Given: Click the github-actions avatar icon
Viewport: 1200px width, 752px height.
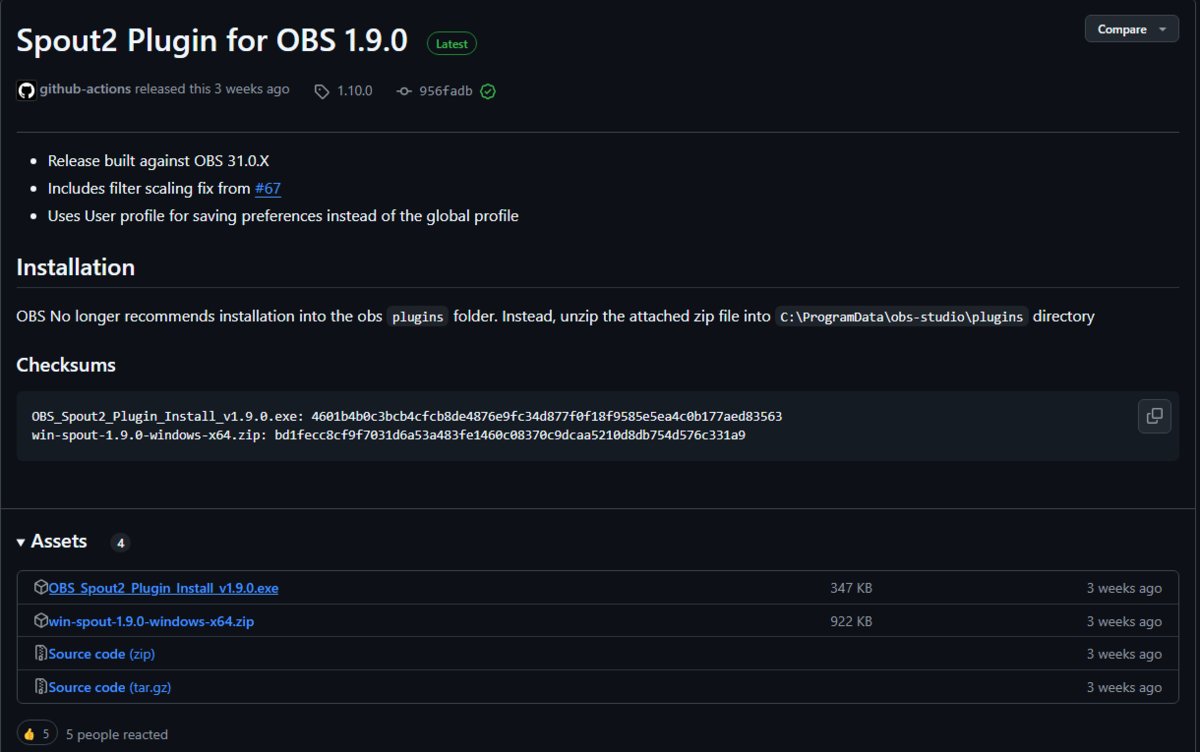Looking at the screenshot, I should (27, 90).
